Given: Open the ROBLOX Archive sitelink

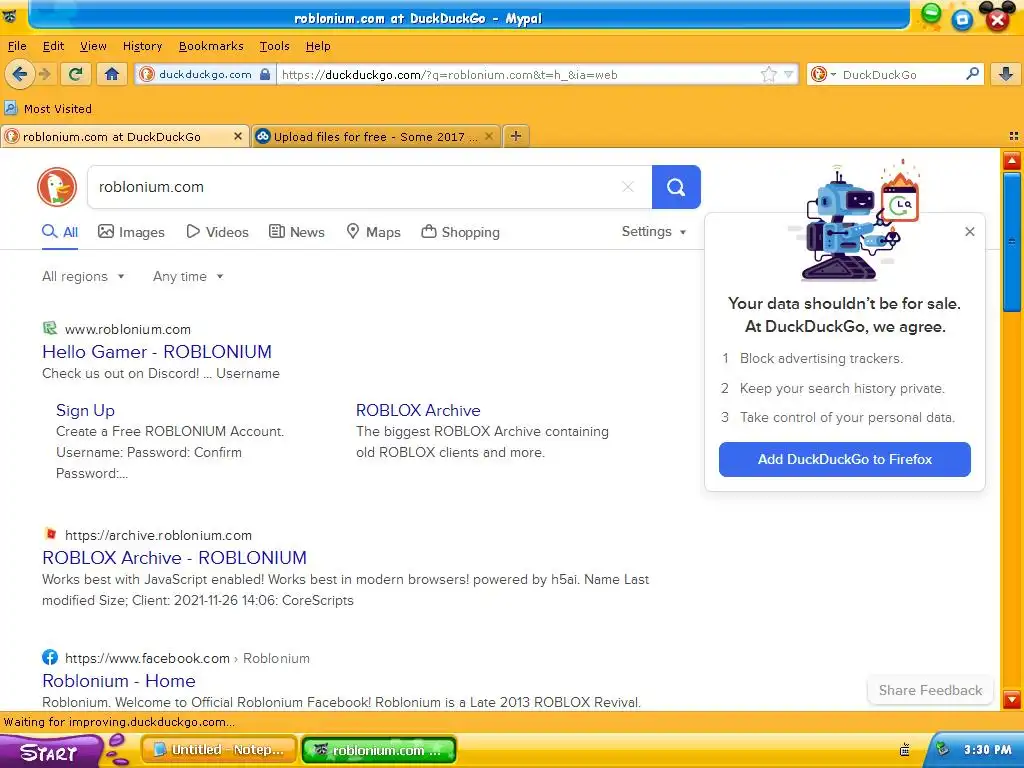Looking at the screenshot, I should pyautogui.click(x=418, y=410).
